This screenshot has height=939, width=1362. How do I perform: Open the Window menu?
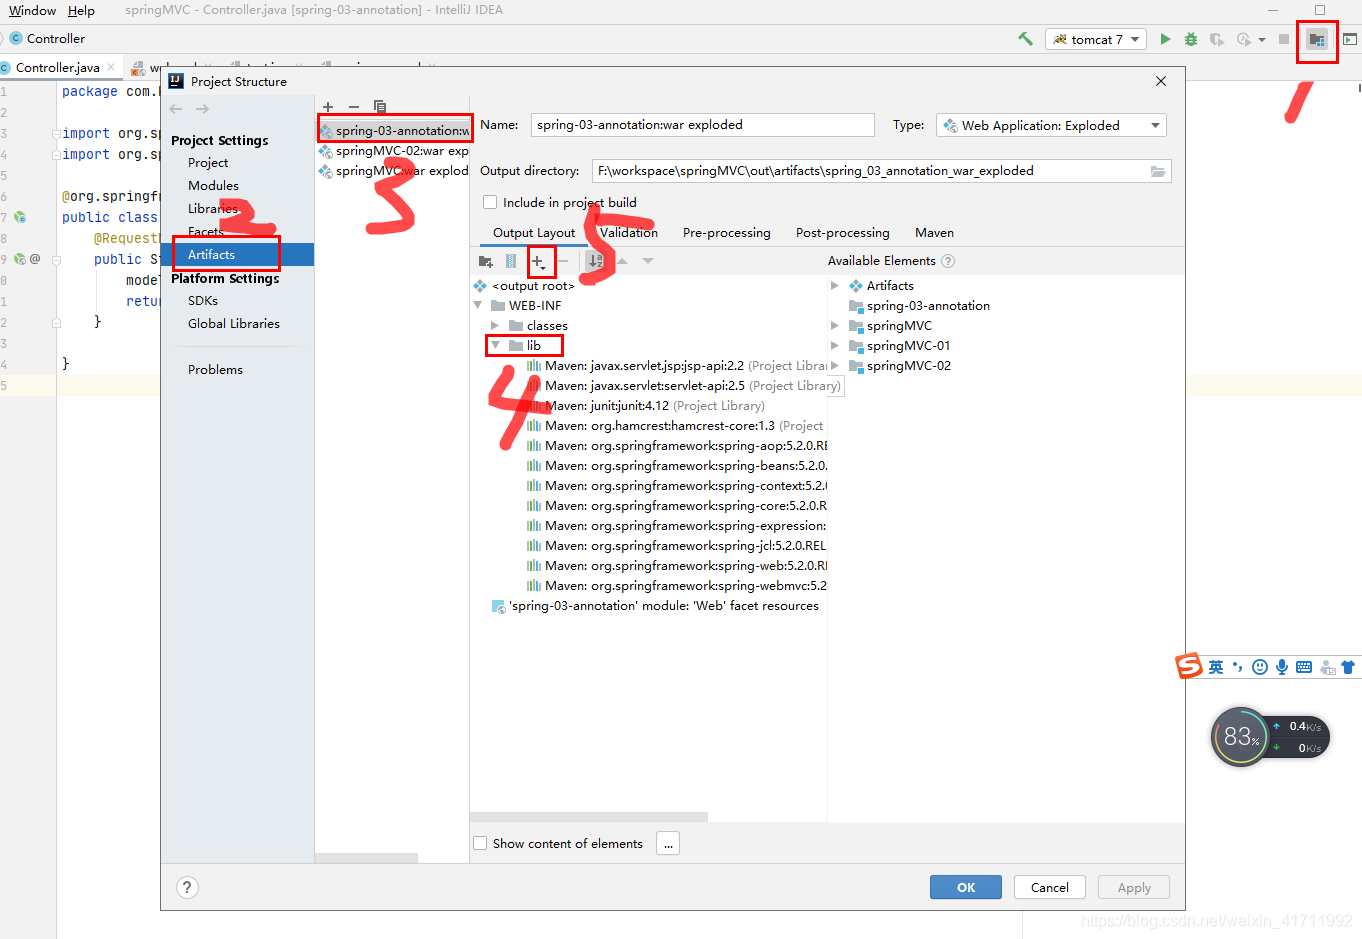(x=32, y=10)
